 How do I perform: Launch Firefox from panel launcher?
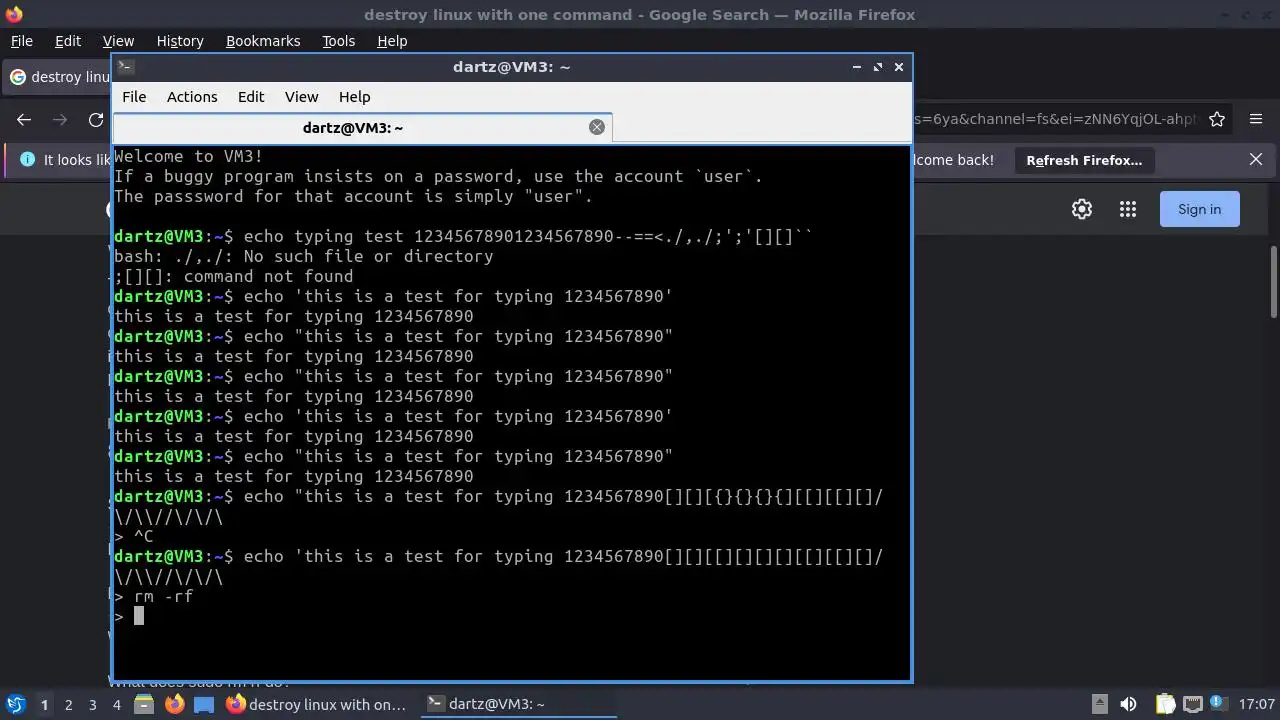coord(174,704)
